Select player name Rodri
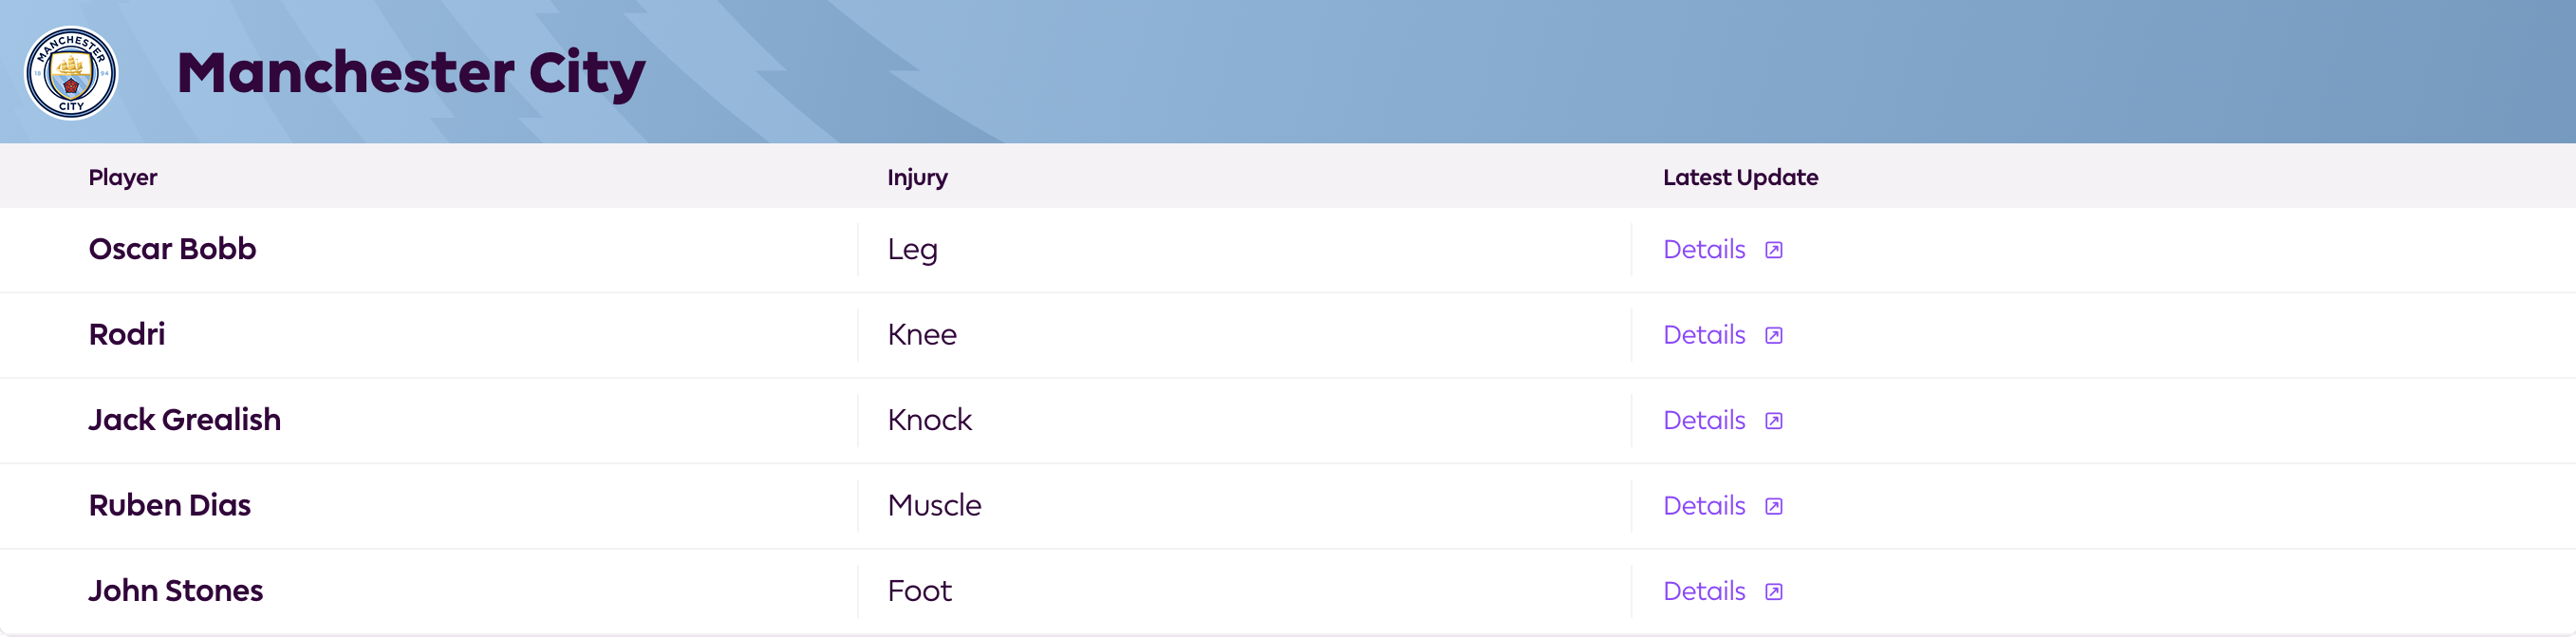This screenshot has width=2576, height=638. pos(127,334)
